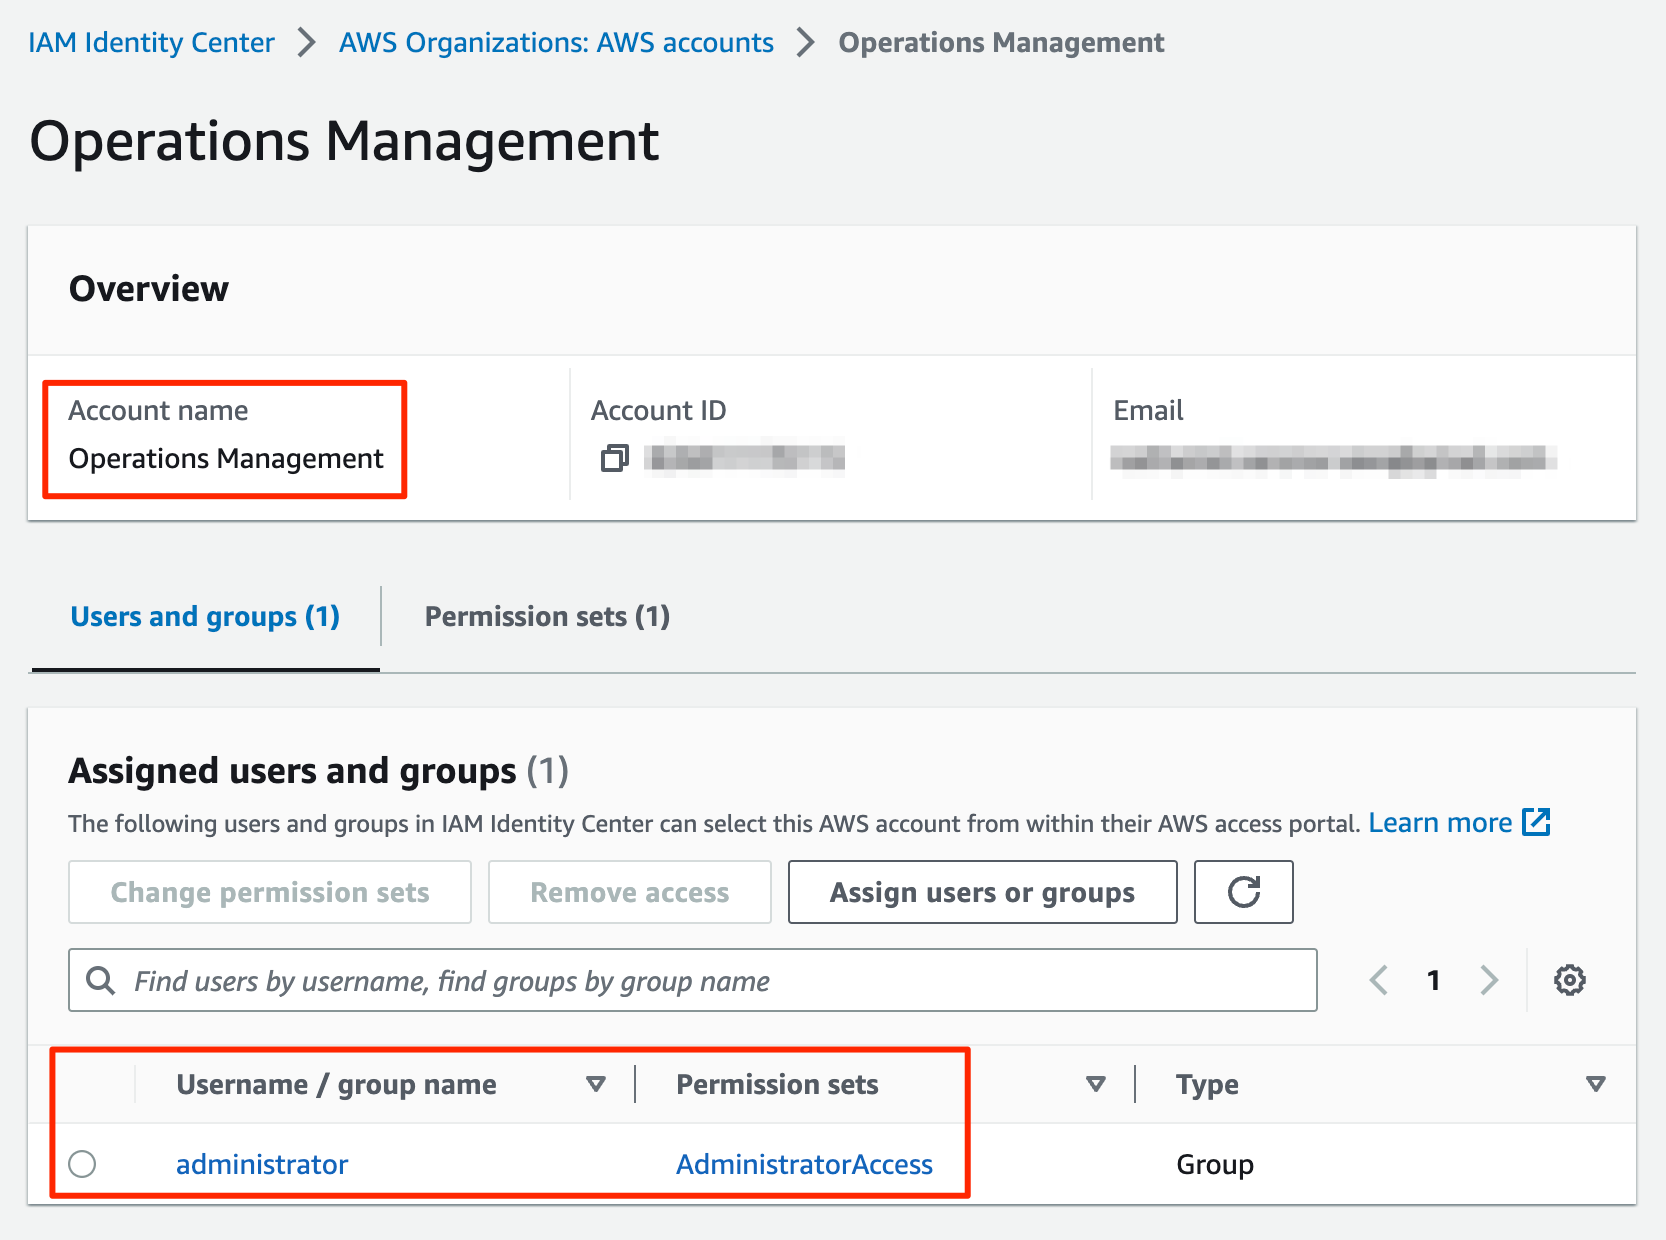Click the Operations Management breadcrumb text
Screen dimensions: 1666x1240
[1001, 43]
